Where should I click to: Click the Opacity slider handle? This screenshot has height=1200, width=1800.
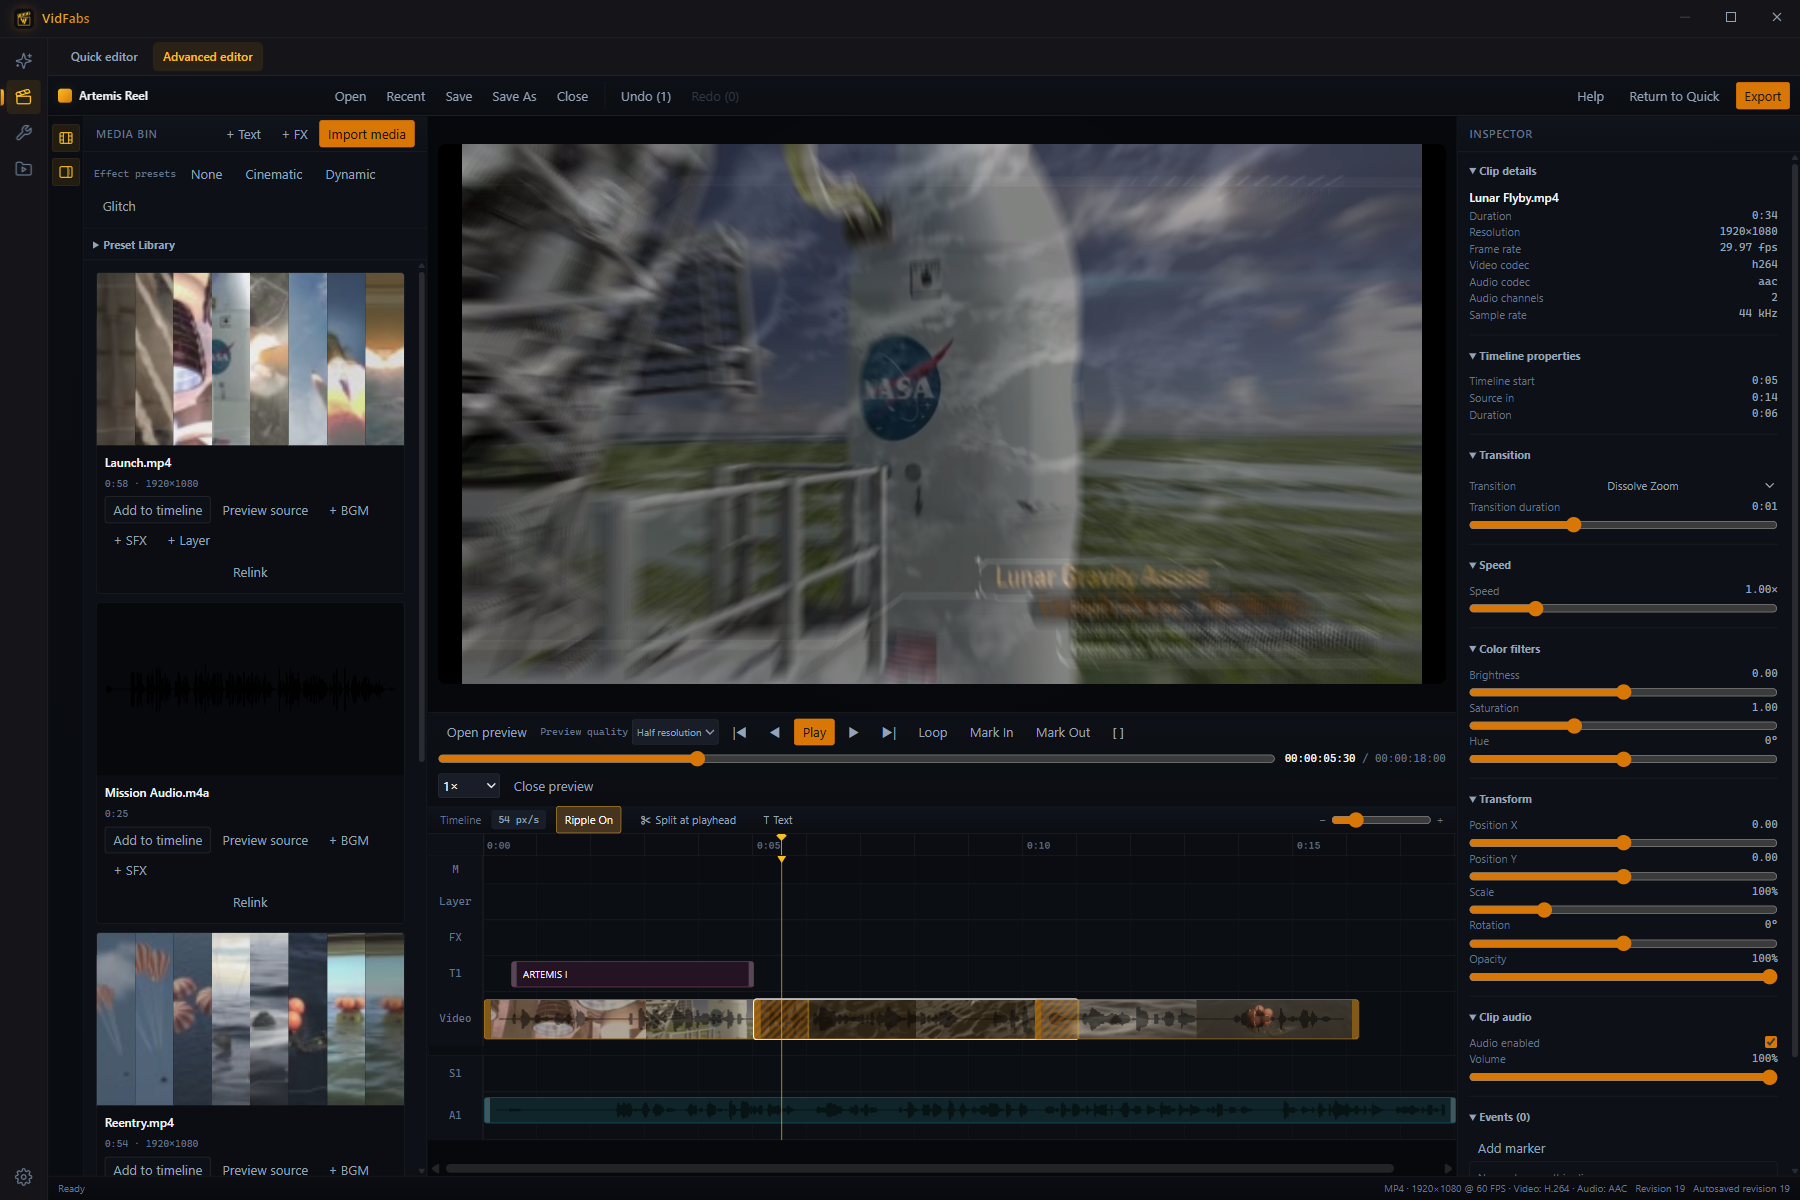[1770, 976]
